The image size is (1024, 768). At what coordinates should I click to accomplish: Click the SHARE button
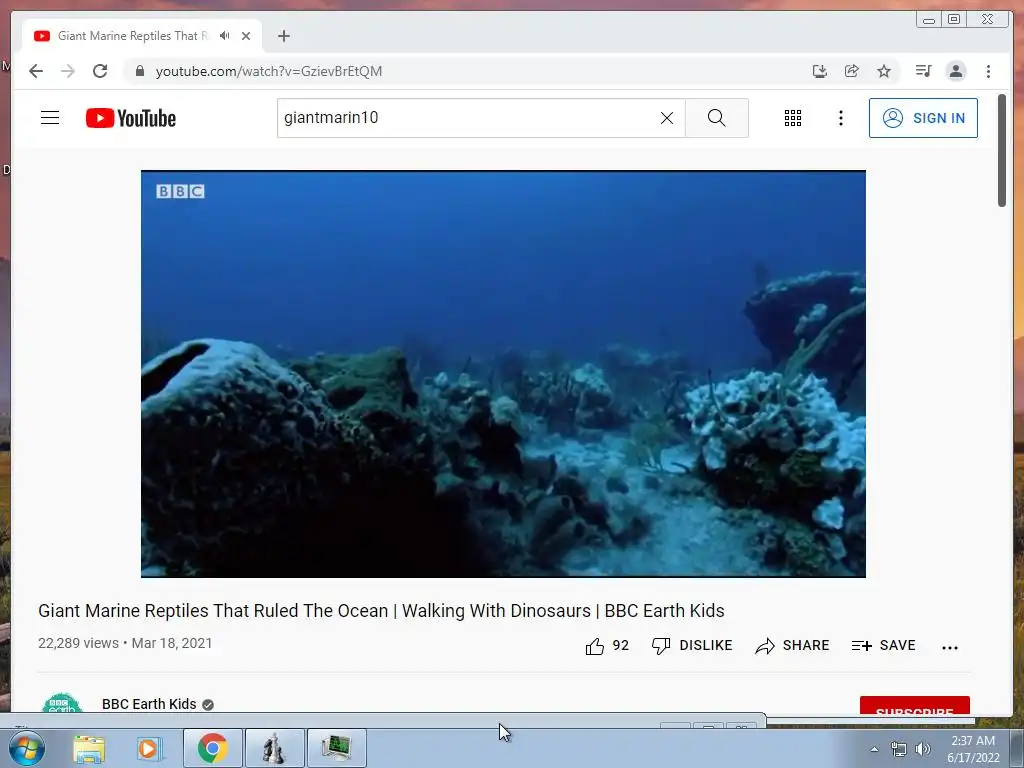[x=792, y=646]
